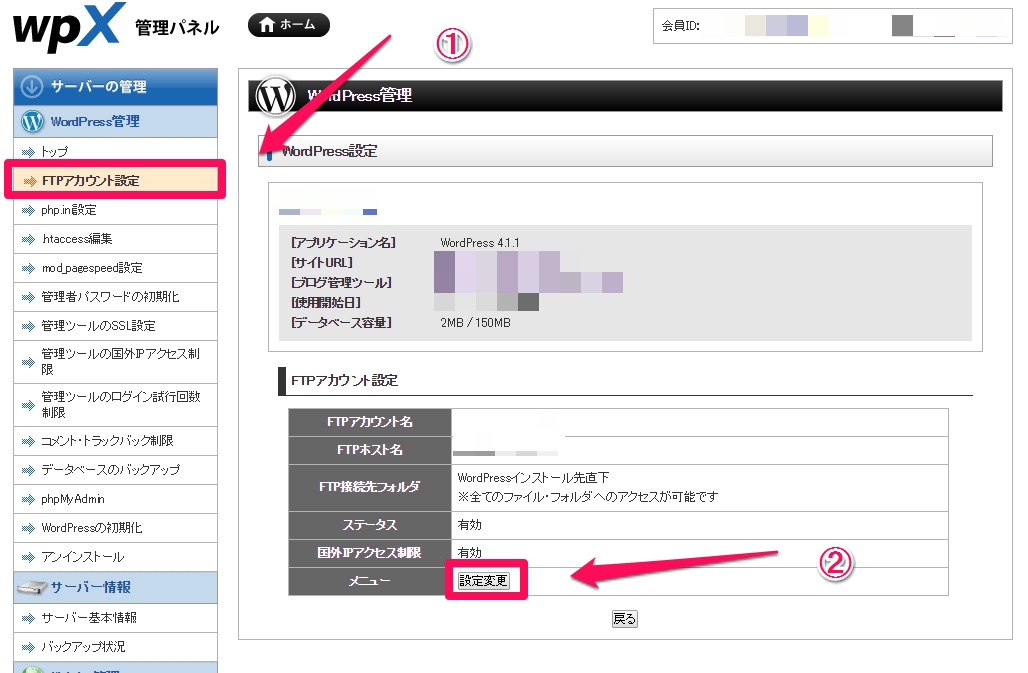This screenshot has width=1028, height=673.
Task: Click the 設定変更 button
Action: click(483, 581)
